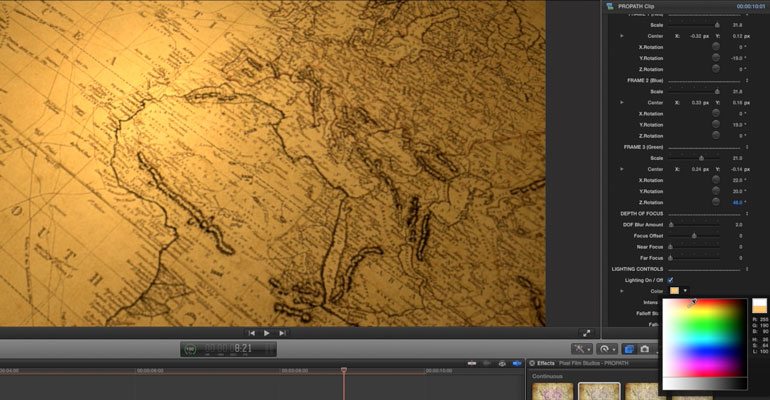This screenshot has height=400, width=770.
Task: Click the Frame 2 (Blue) Z.Rotation dial
Action: (716, 135)
